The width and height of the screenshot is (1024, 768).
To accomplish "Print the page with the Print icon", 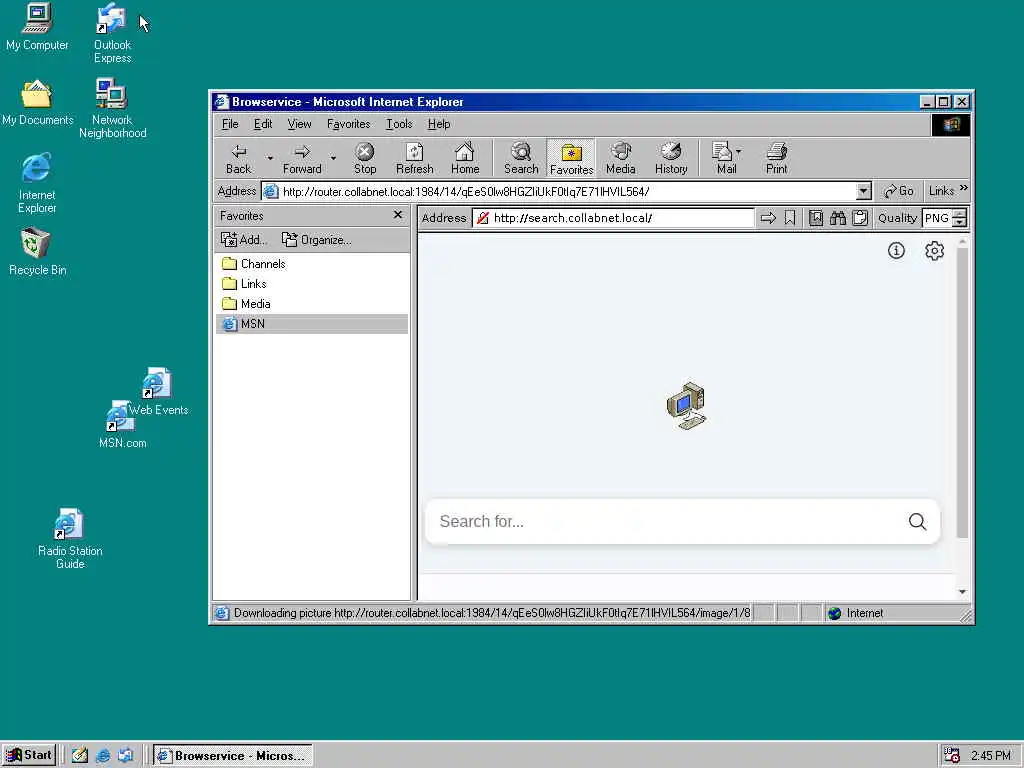I will [776, 159].
